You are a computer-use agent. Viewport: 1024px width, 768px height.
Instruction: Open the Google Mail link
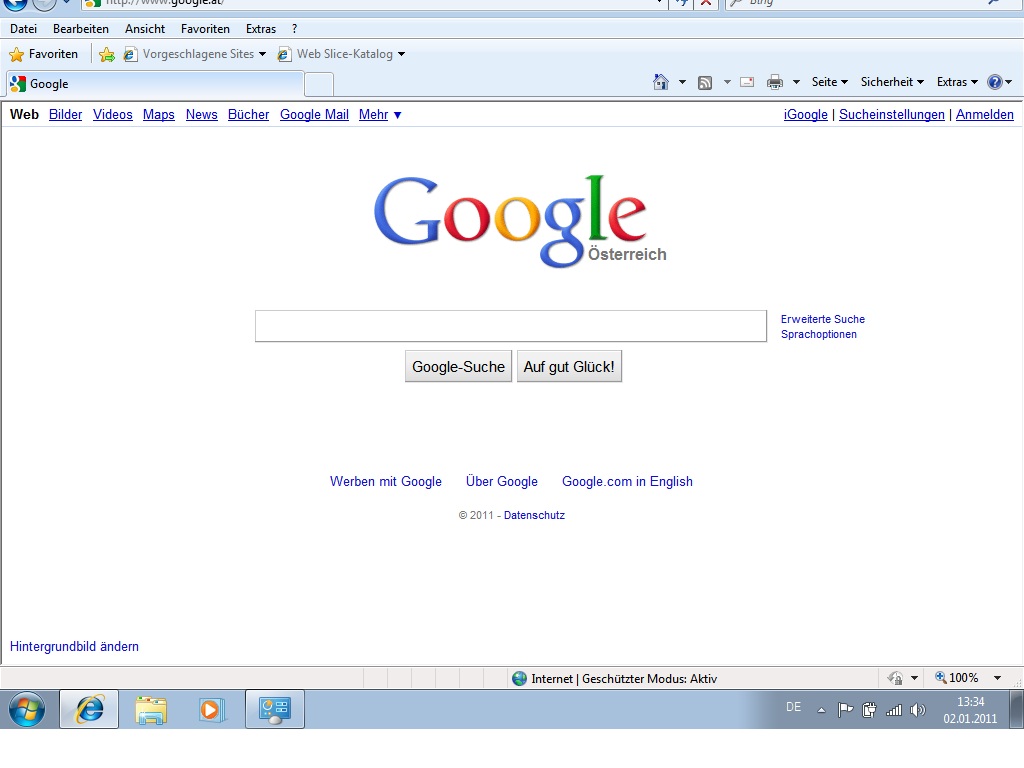314,115
